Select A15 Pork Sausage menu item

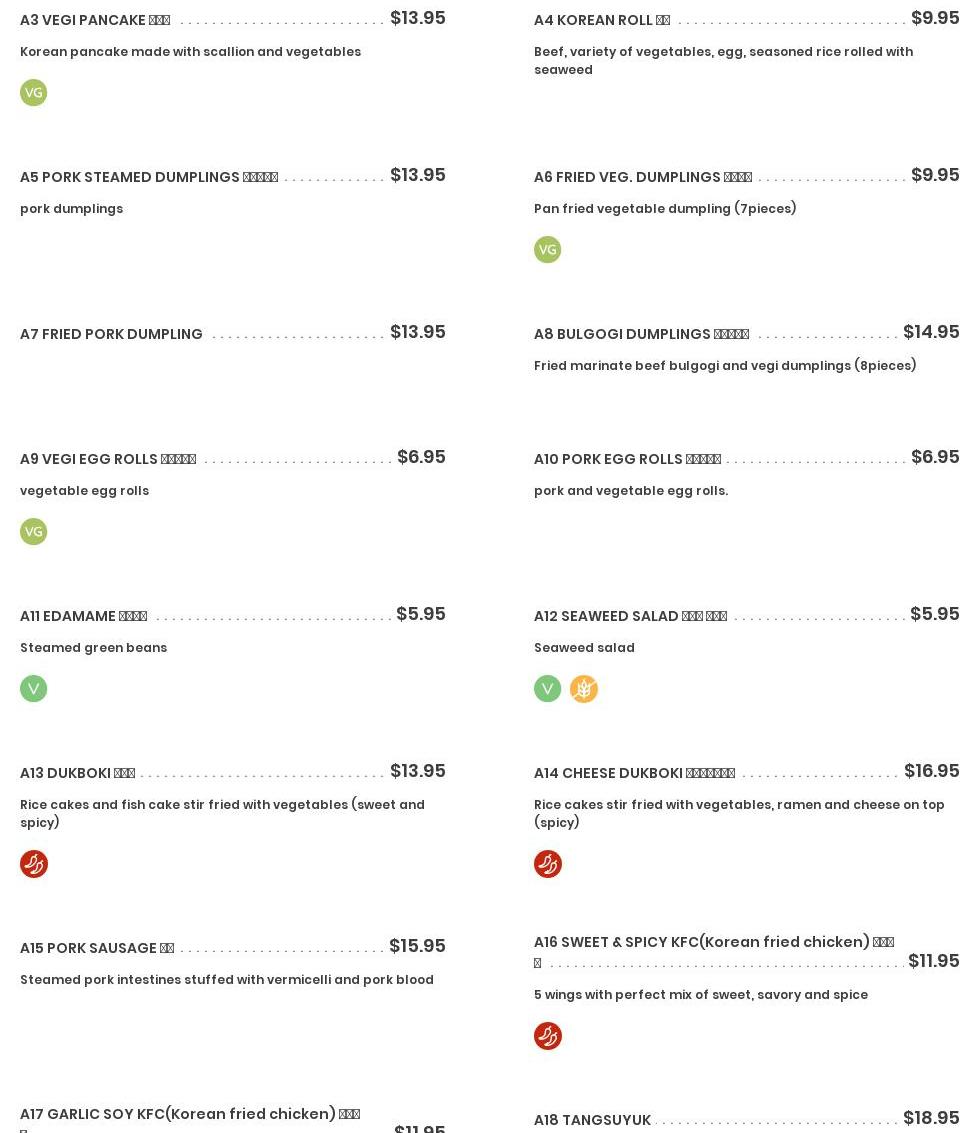[x=97, y=948]
